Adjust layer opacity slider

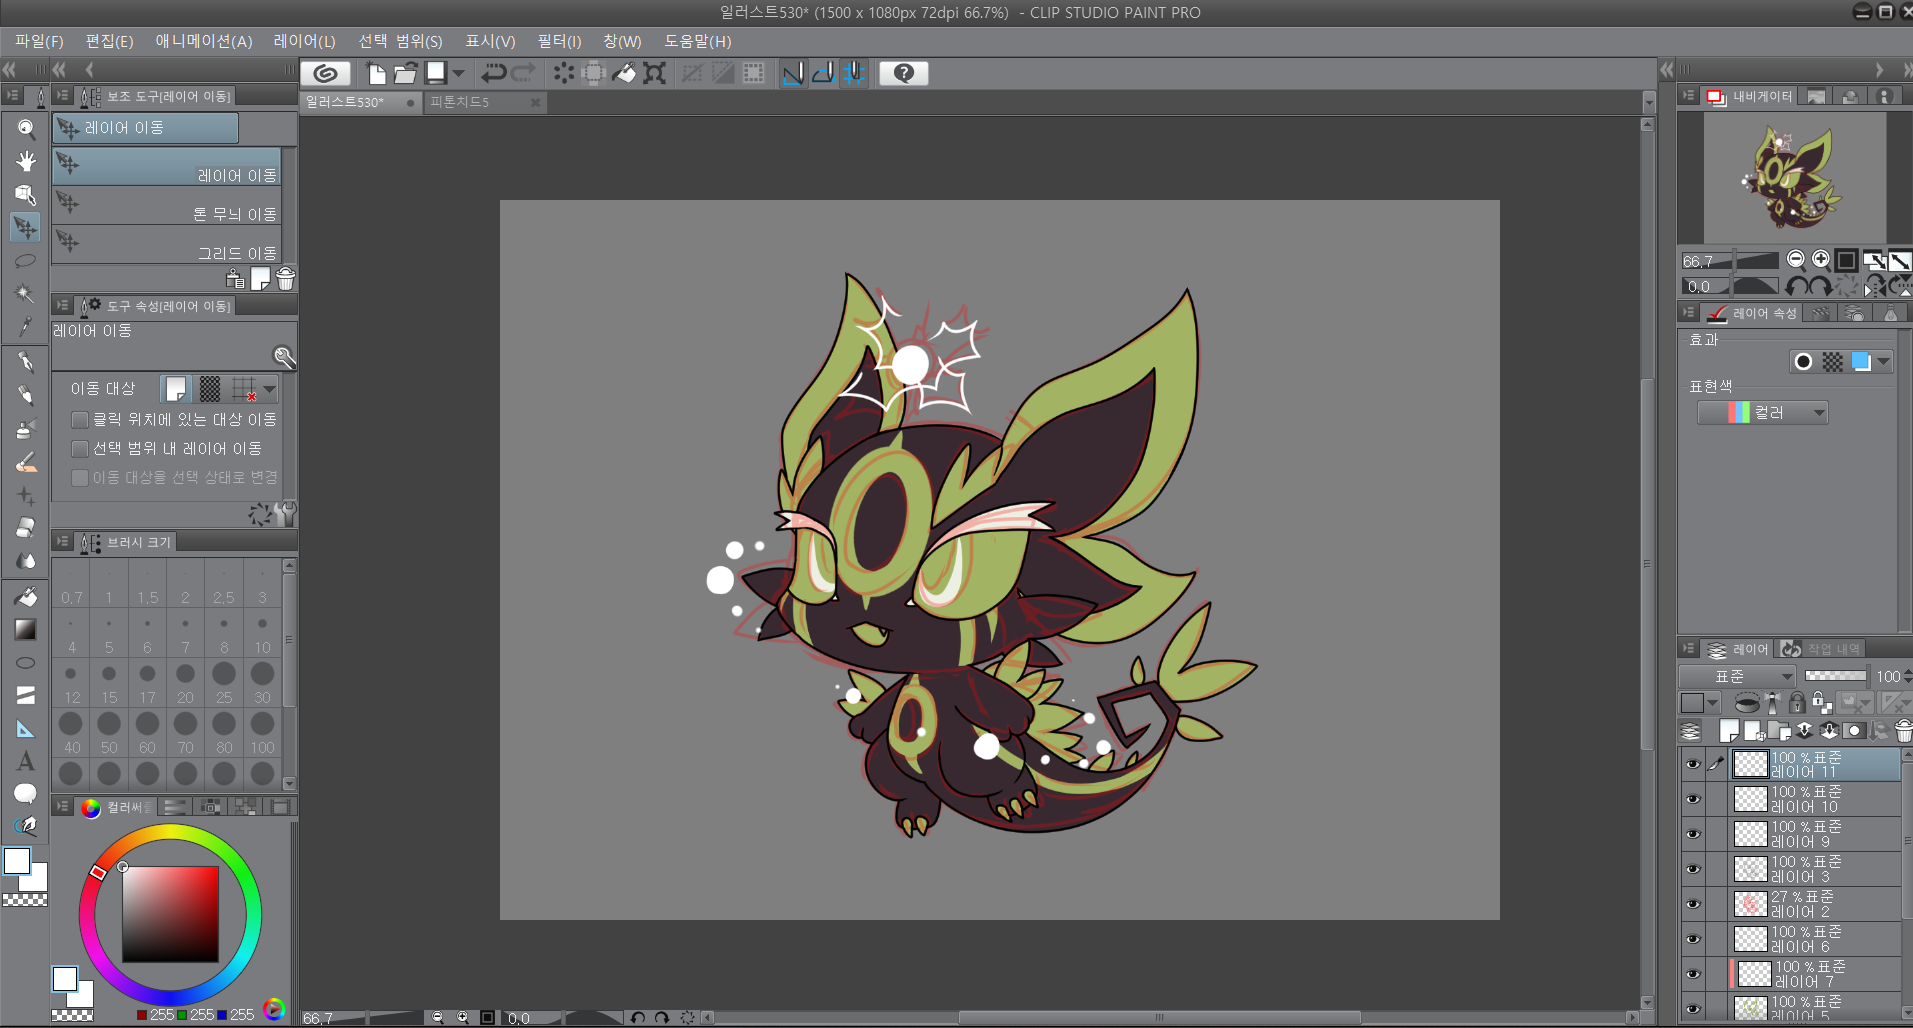click(1836, 676)
